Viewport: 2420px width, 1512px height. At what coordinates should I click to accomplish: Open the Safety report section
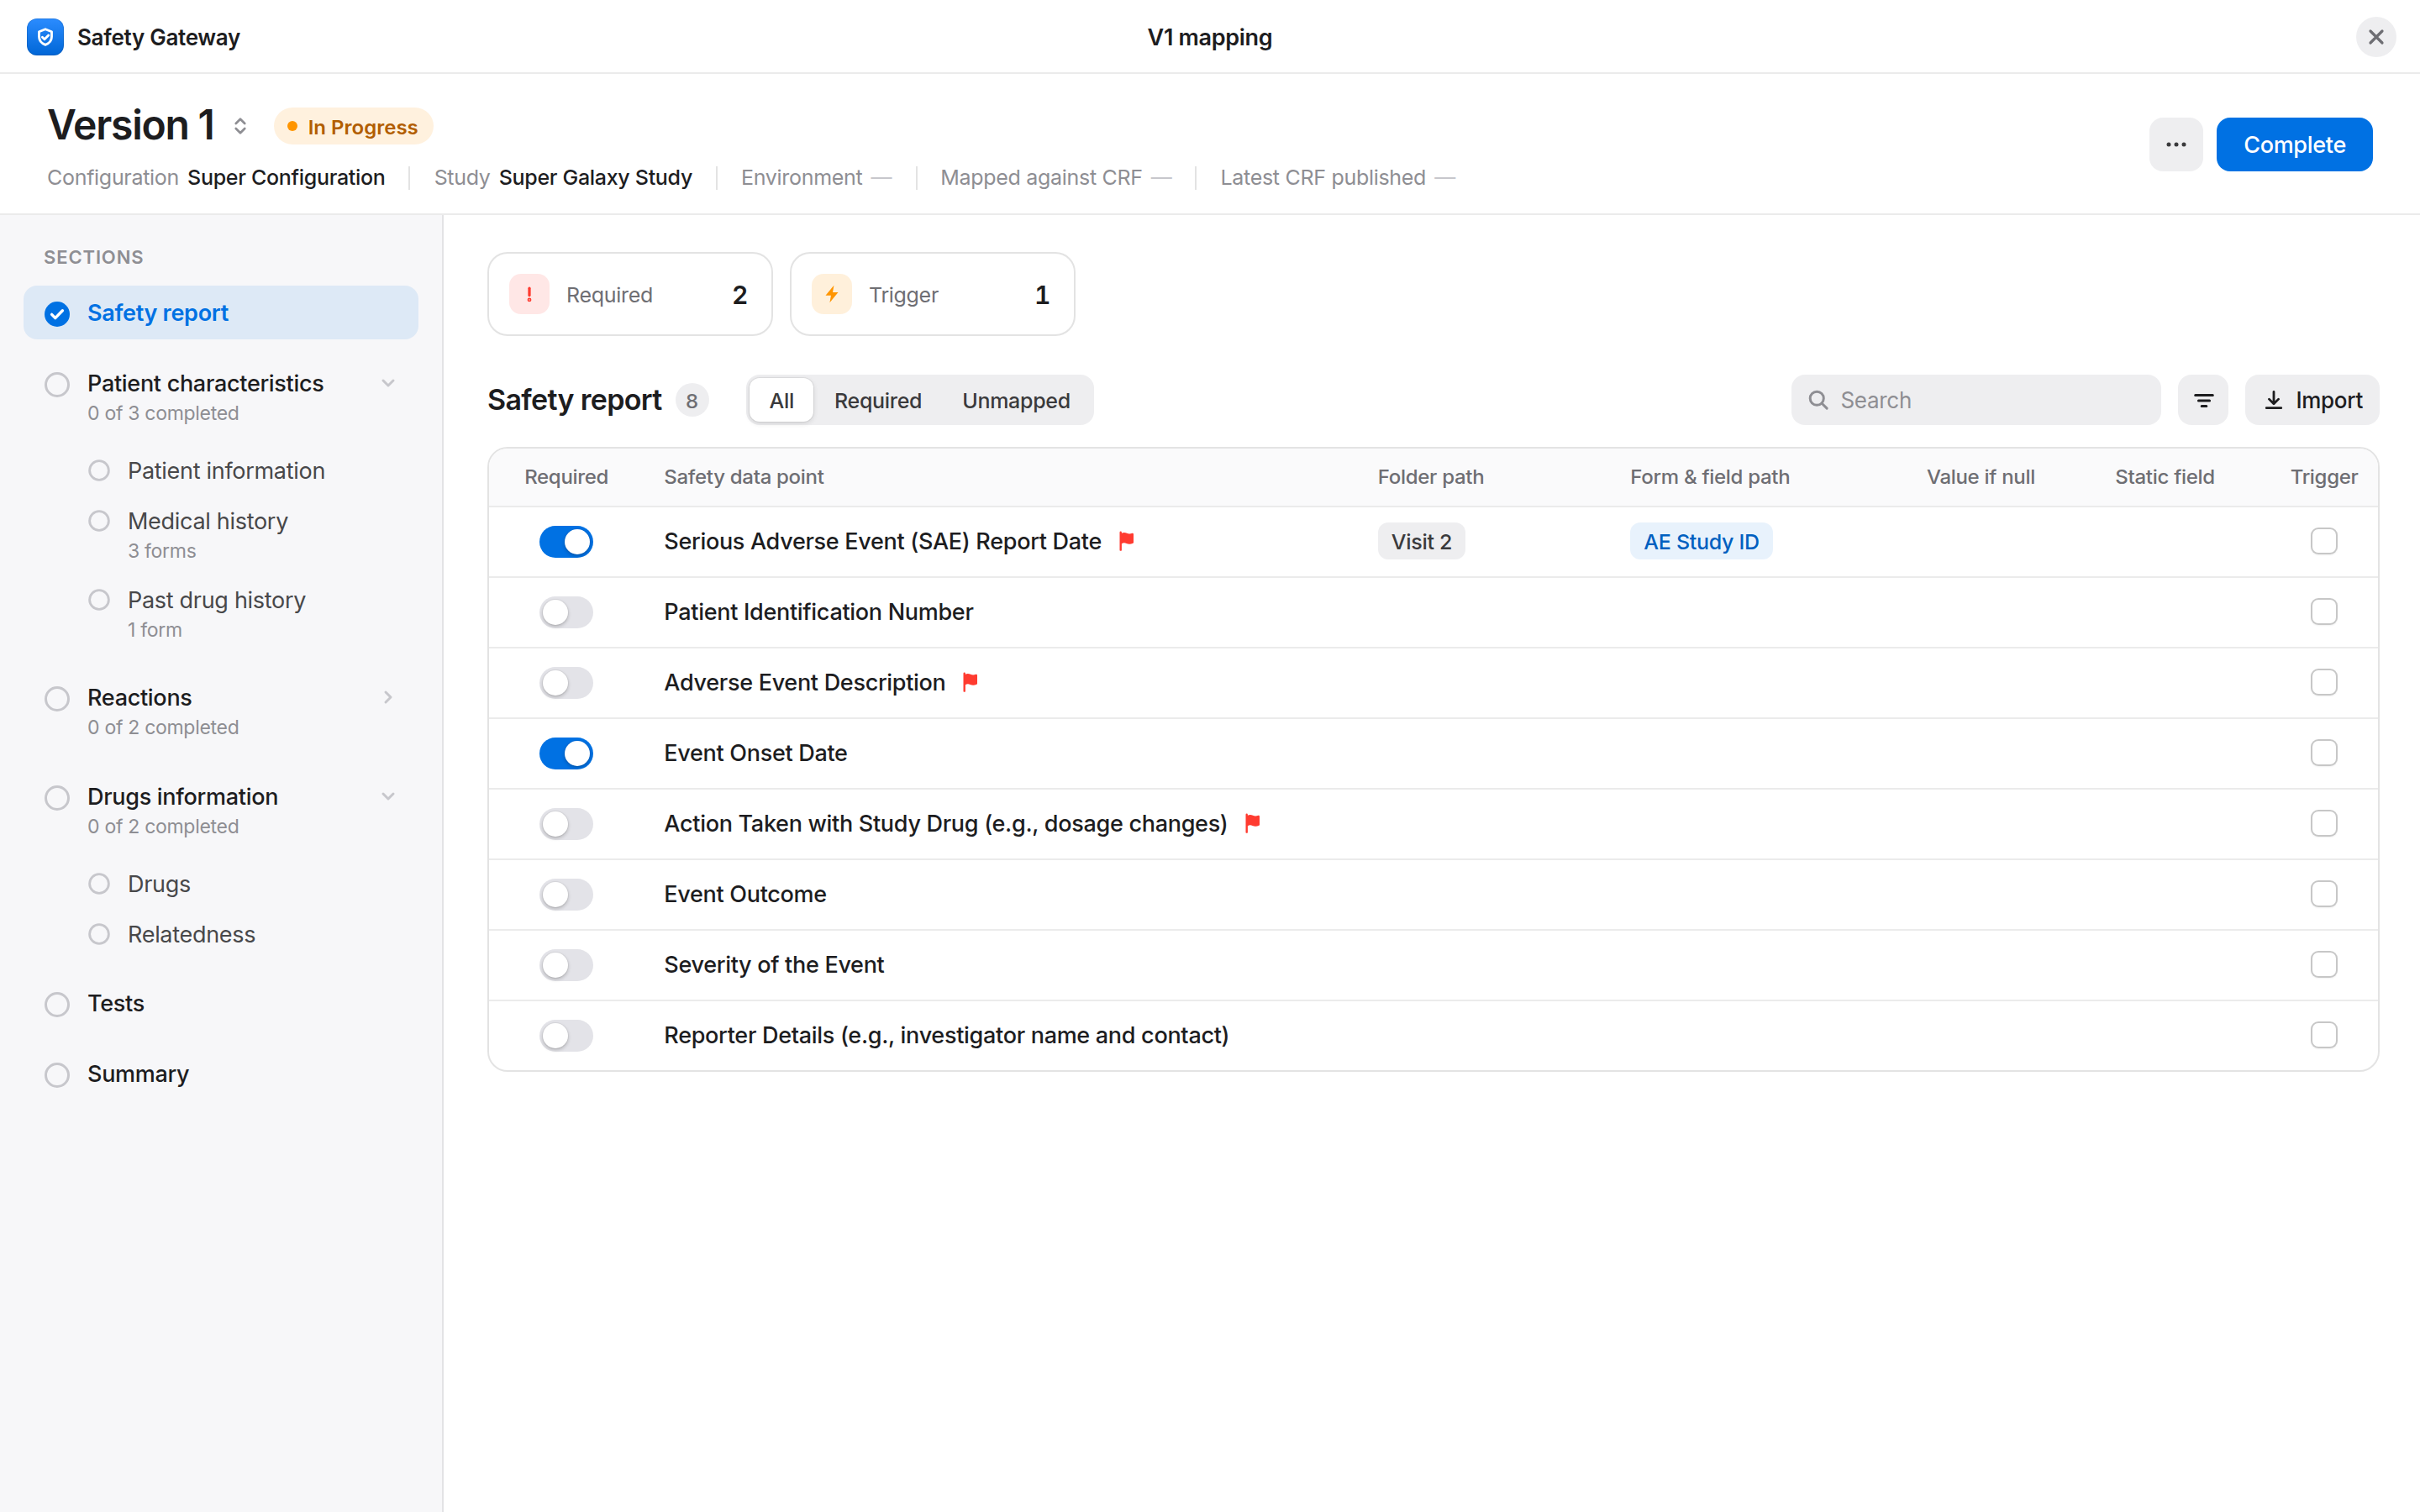(221, 313)
